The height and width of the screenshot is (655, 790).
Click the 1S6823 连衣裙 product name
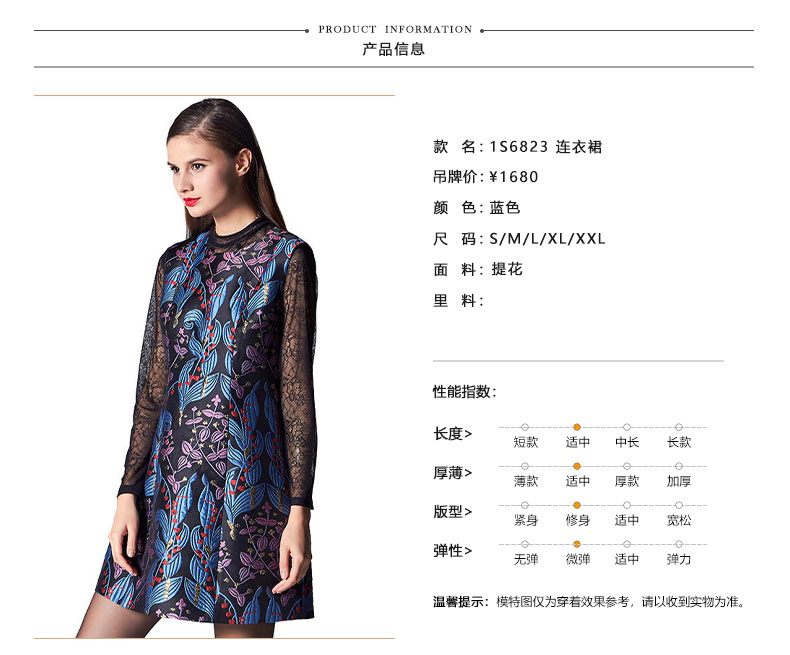[x=546, y=147]
